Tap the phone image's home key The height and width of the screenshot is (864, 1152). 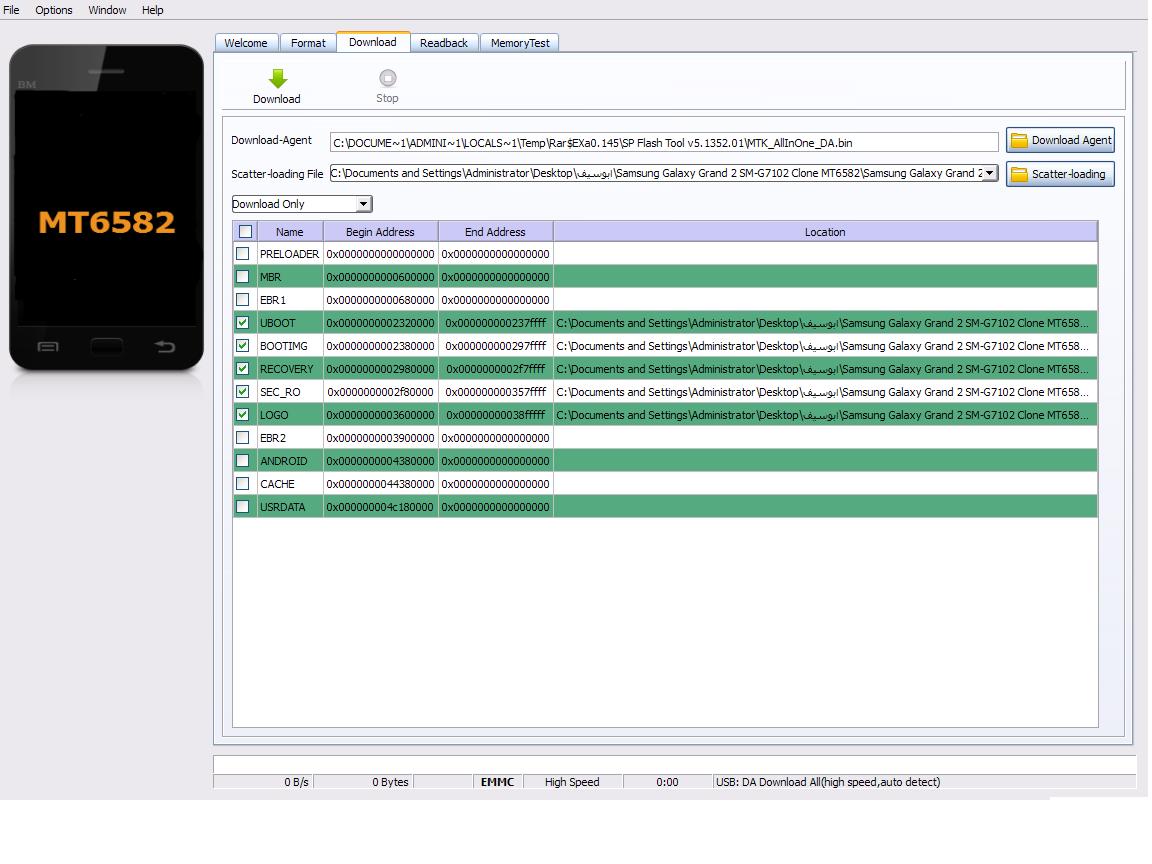(107, 346)
